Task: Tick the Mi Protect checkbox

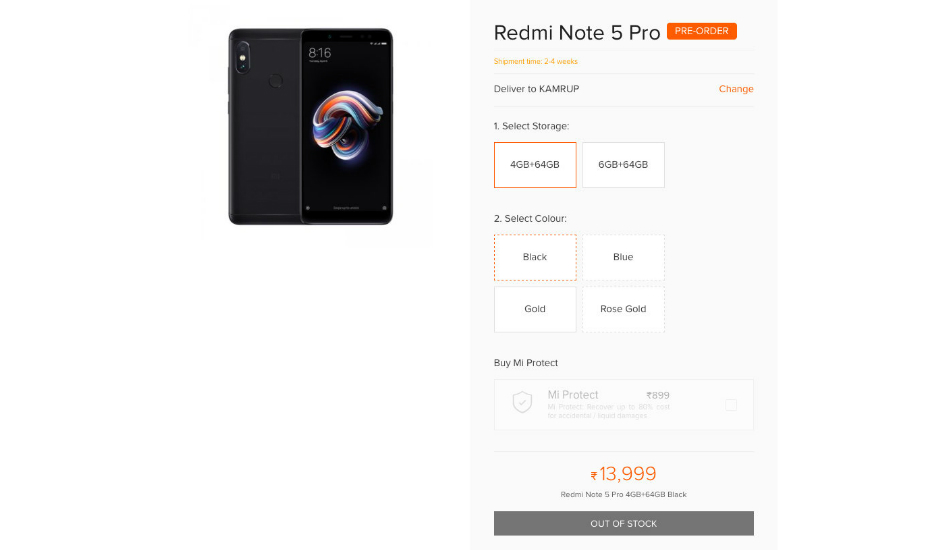Action: pos(731,405)
